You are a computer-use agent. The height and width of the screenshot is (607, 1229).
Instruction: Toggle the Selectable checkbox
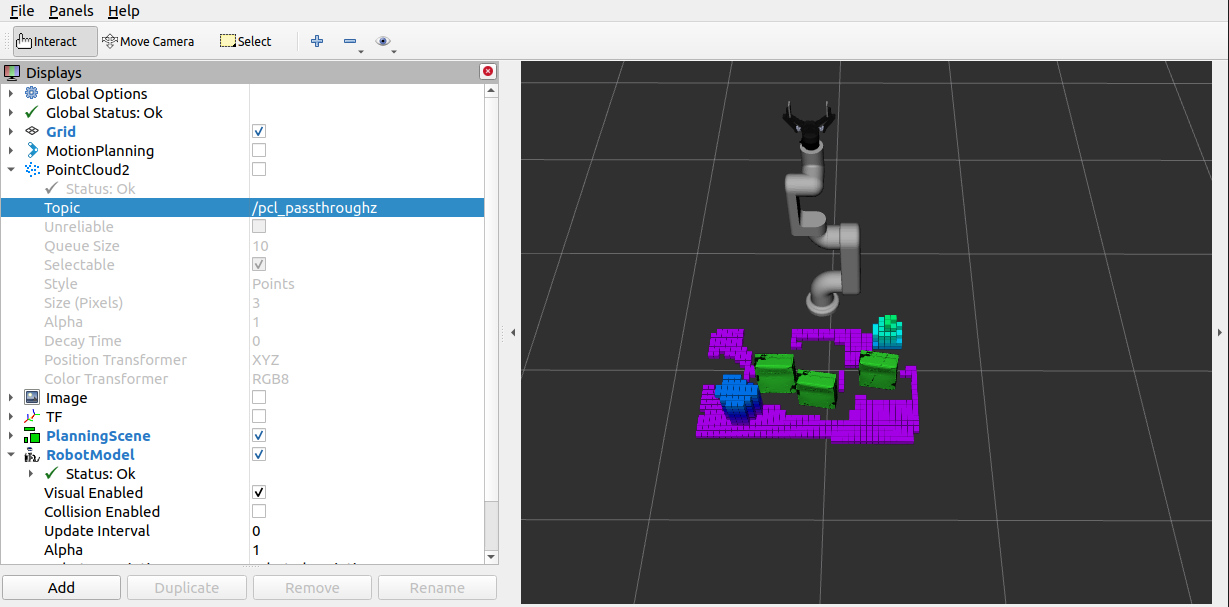click(x=259, y=264)
